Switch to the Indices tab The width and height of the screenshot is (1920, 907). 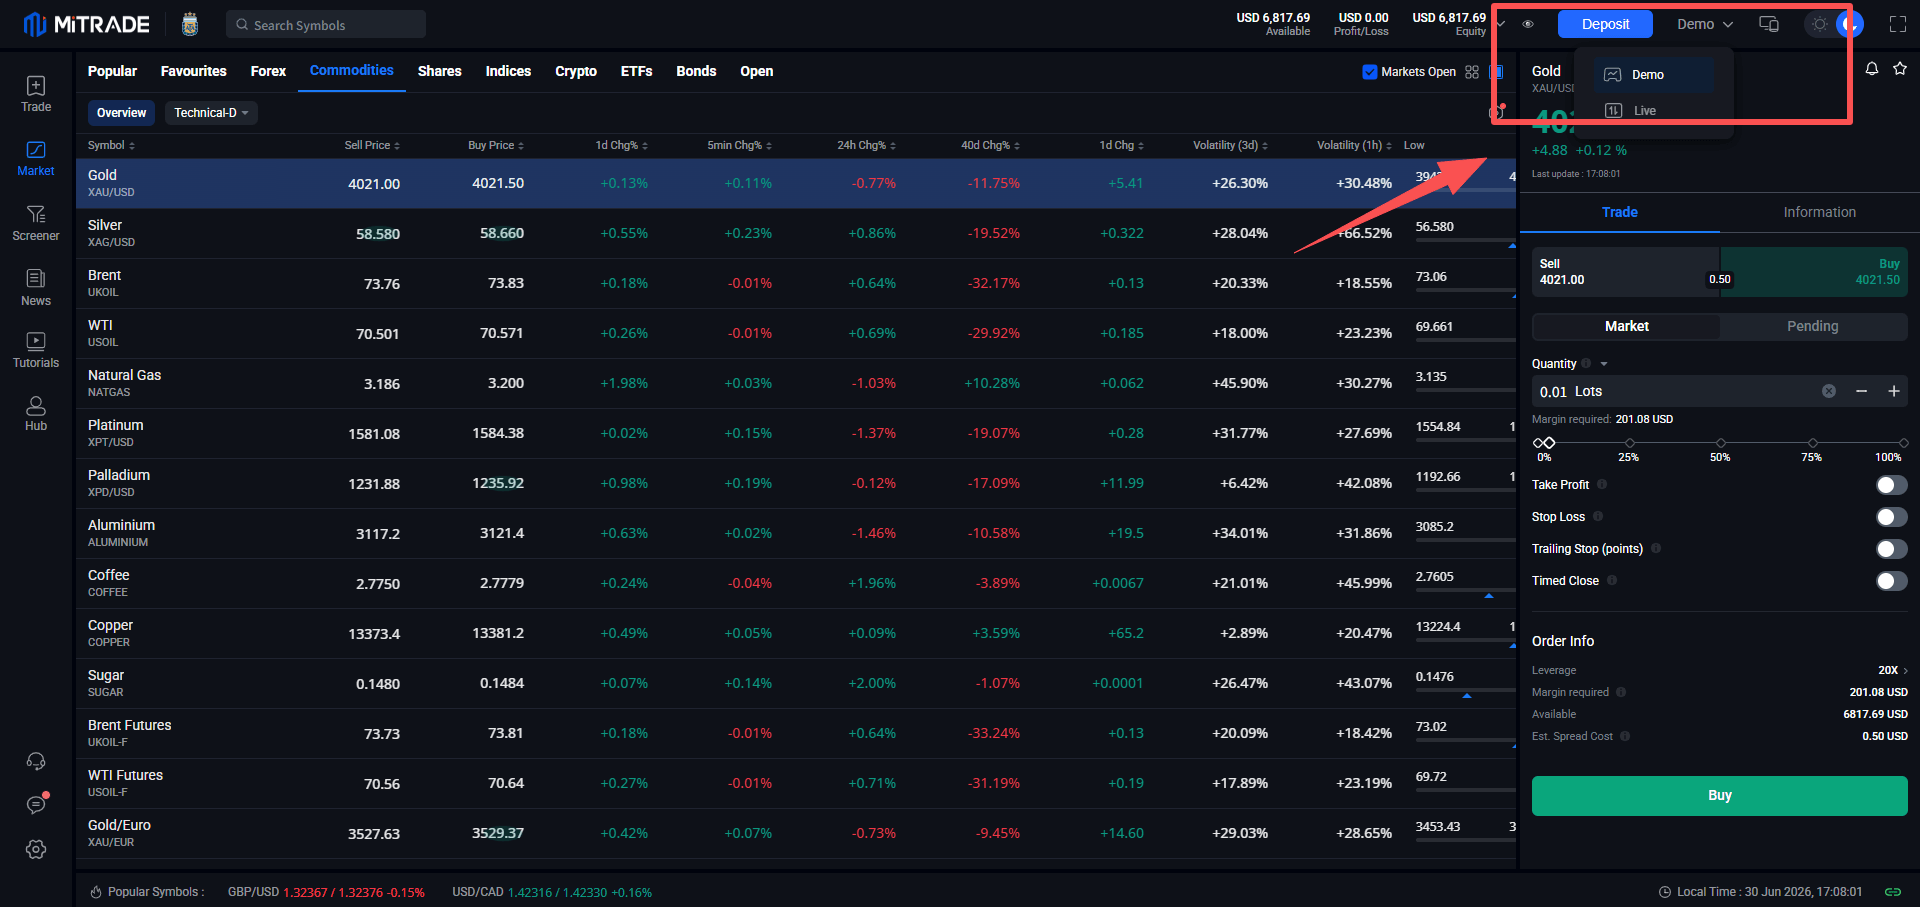(508, 71)
